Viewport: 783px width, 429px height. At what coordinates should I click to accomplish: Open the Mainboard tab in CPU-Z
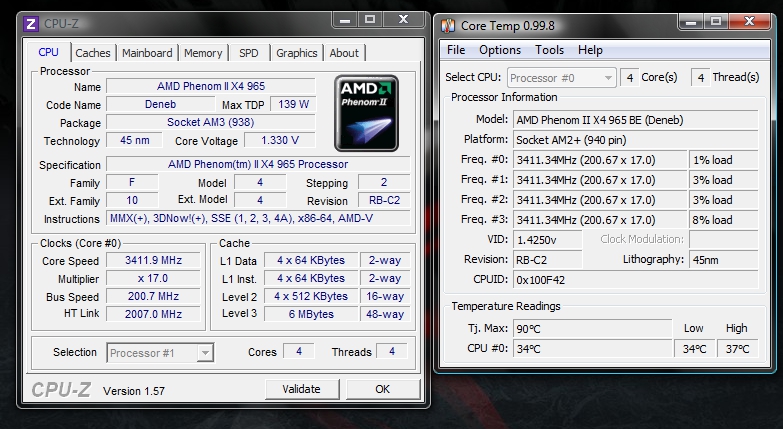tap(147, 53)
